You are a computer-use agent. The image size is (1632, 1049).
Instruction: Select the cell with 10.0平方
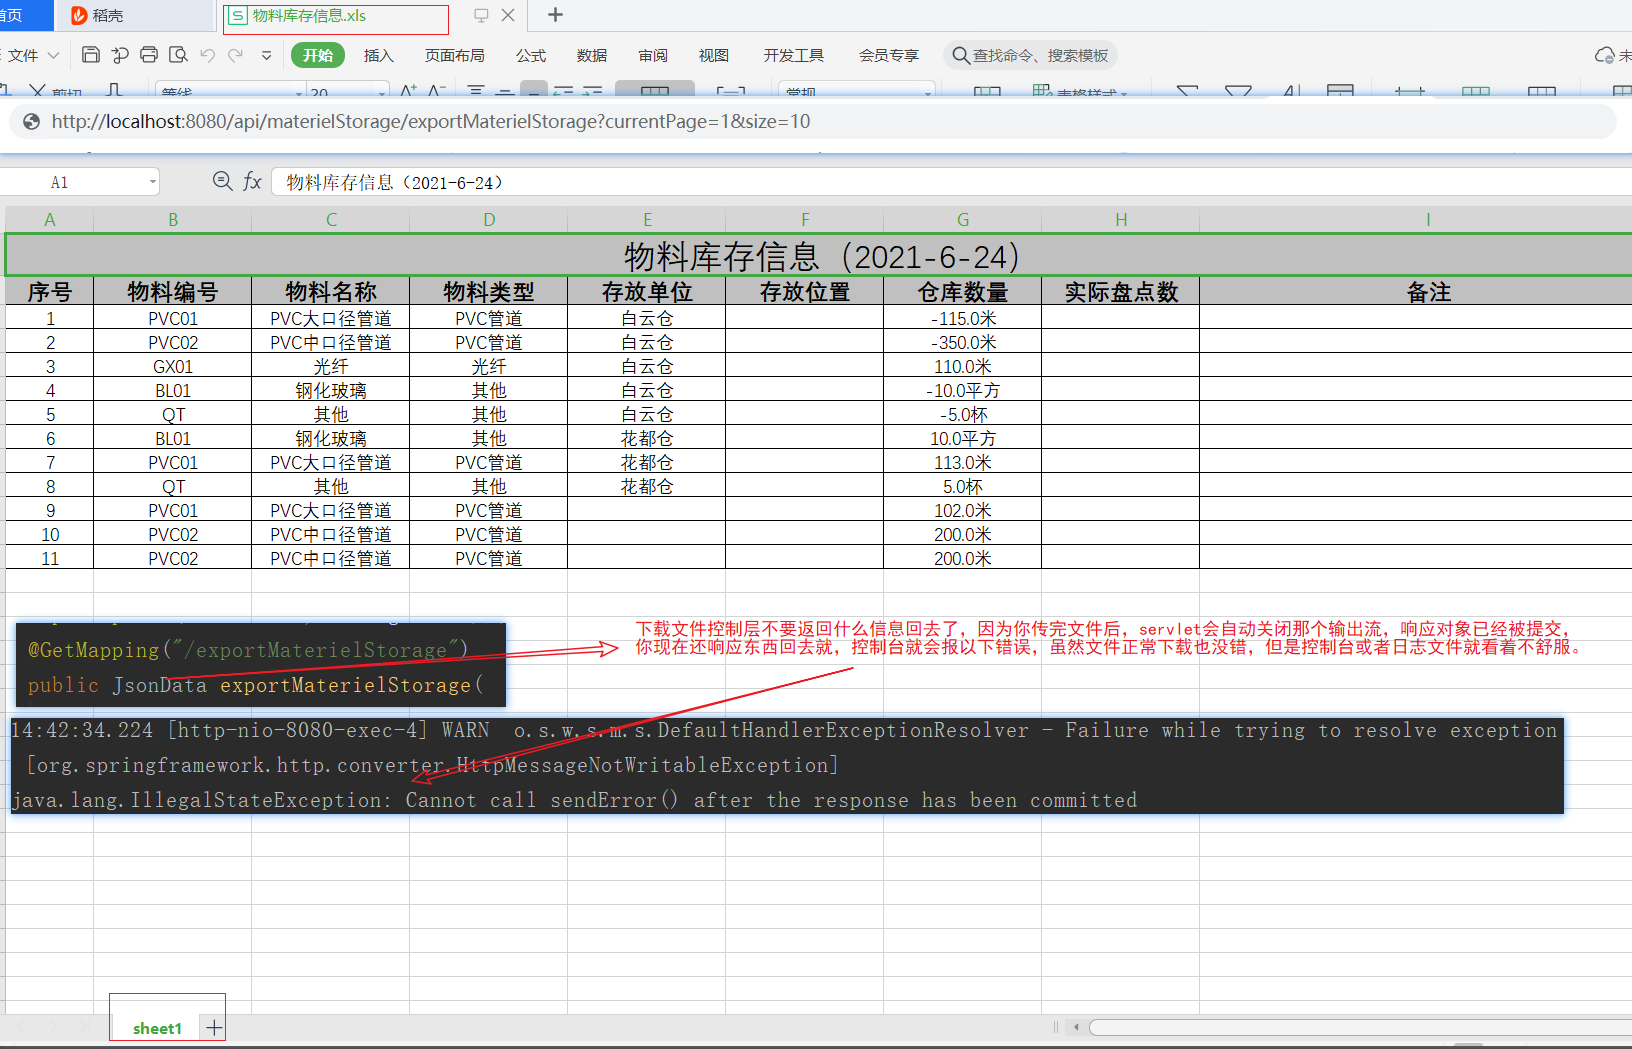coord(963,439)
